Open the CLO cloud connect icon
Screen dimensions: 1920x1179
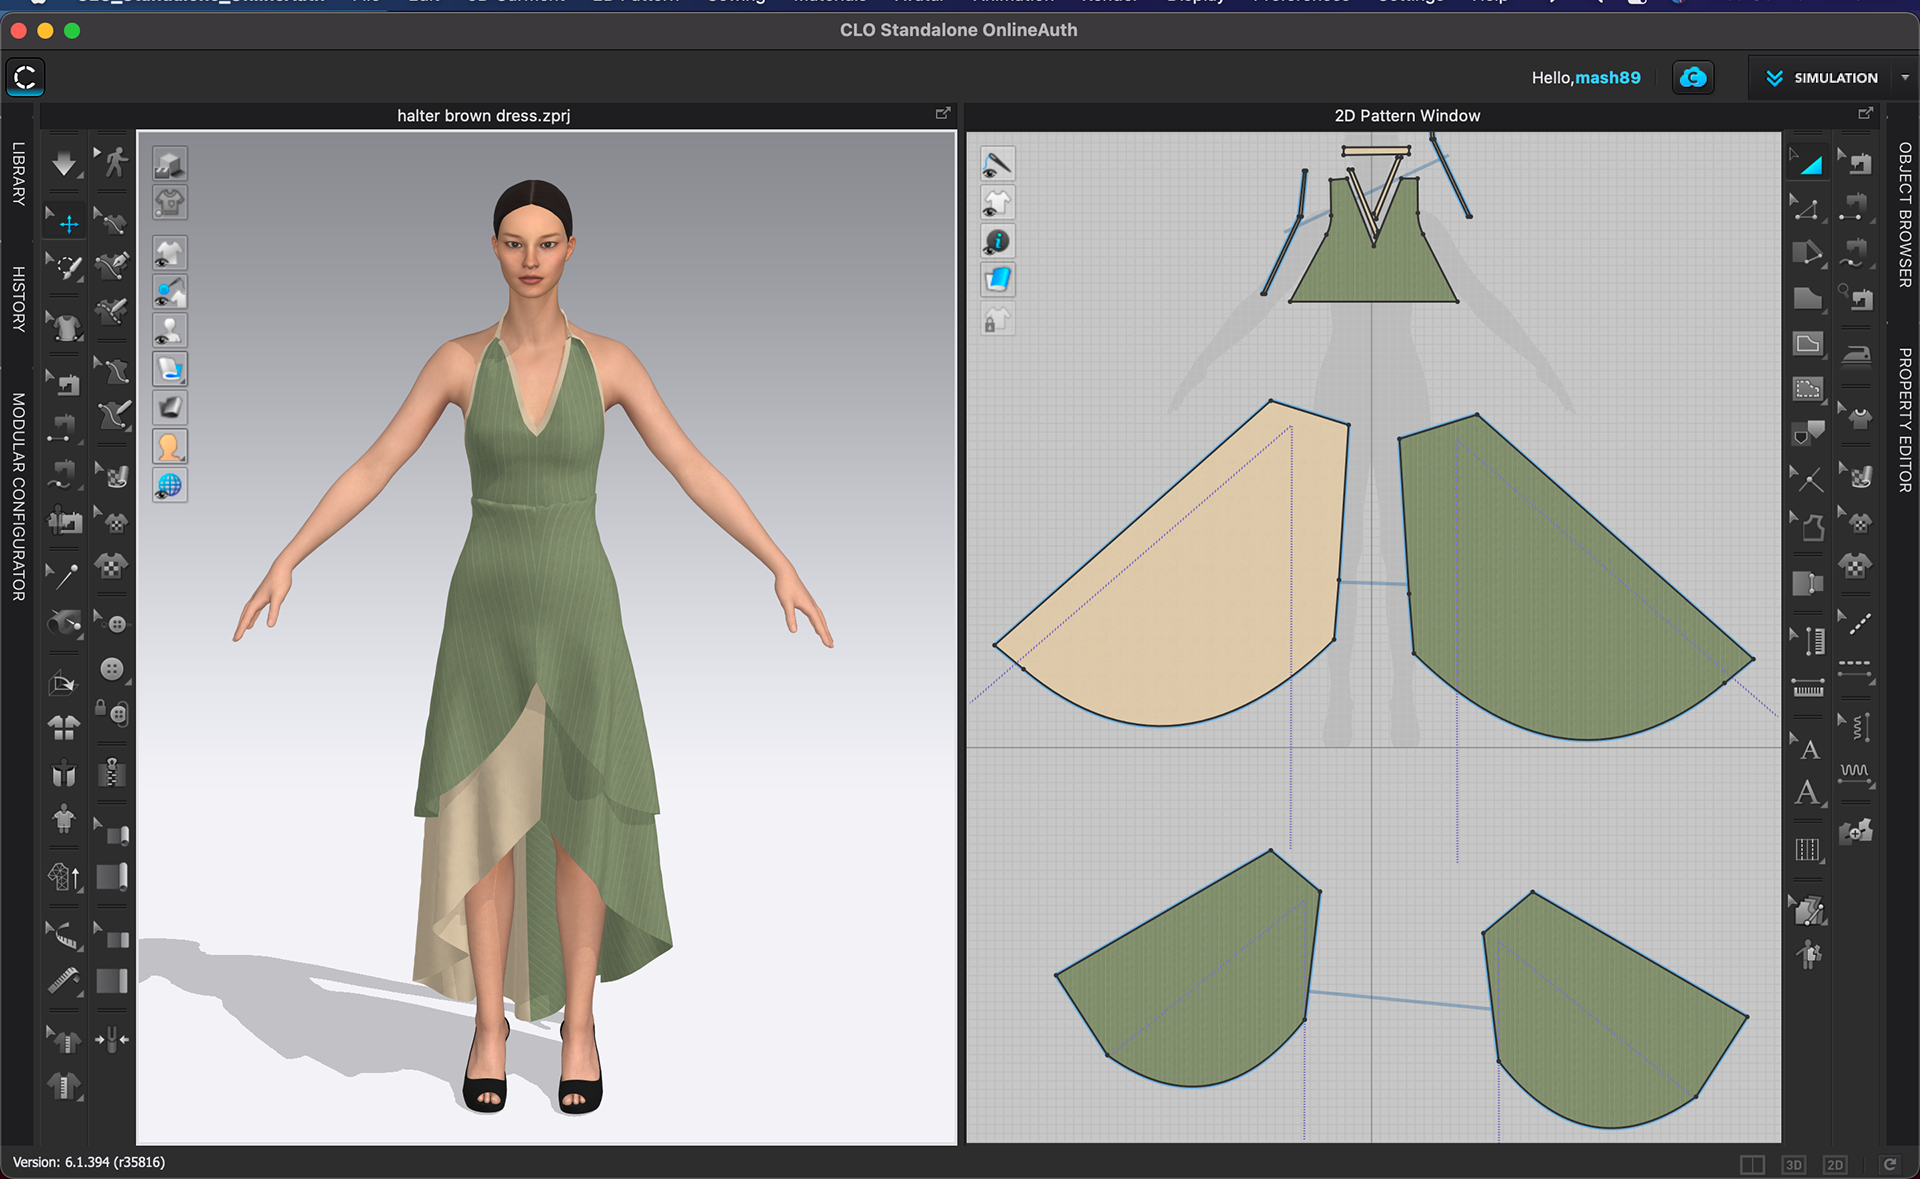[1693, 78]
